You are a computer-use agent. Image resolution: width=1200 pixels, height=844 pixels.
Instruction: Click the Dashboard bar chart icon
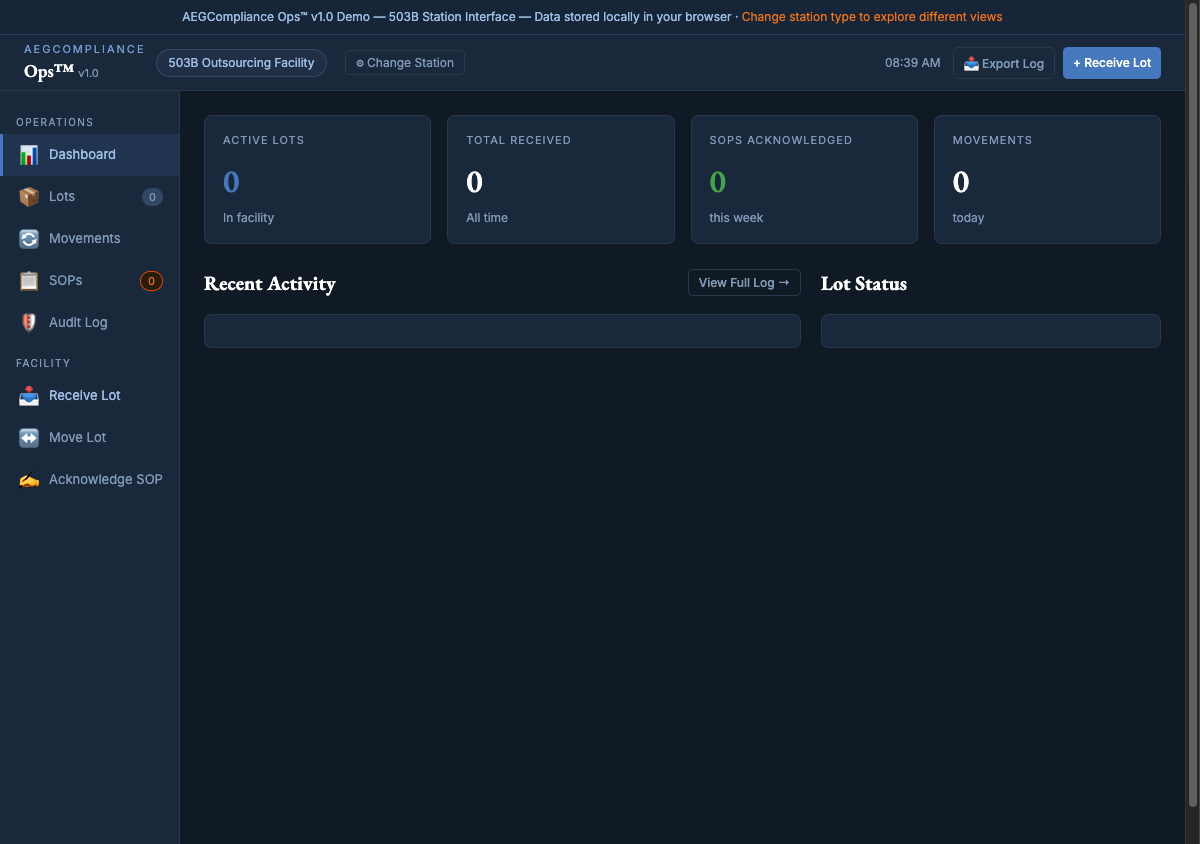coord(29,155)
